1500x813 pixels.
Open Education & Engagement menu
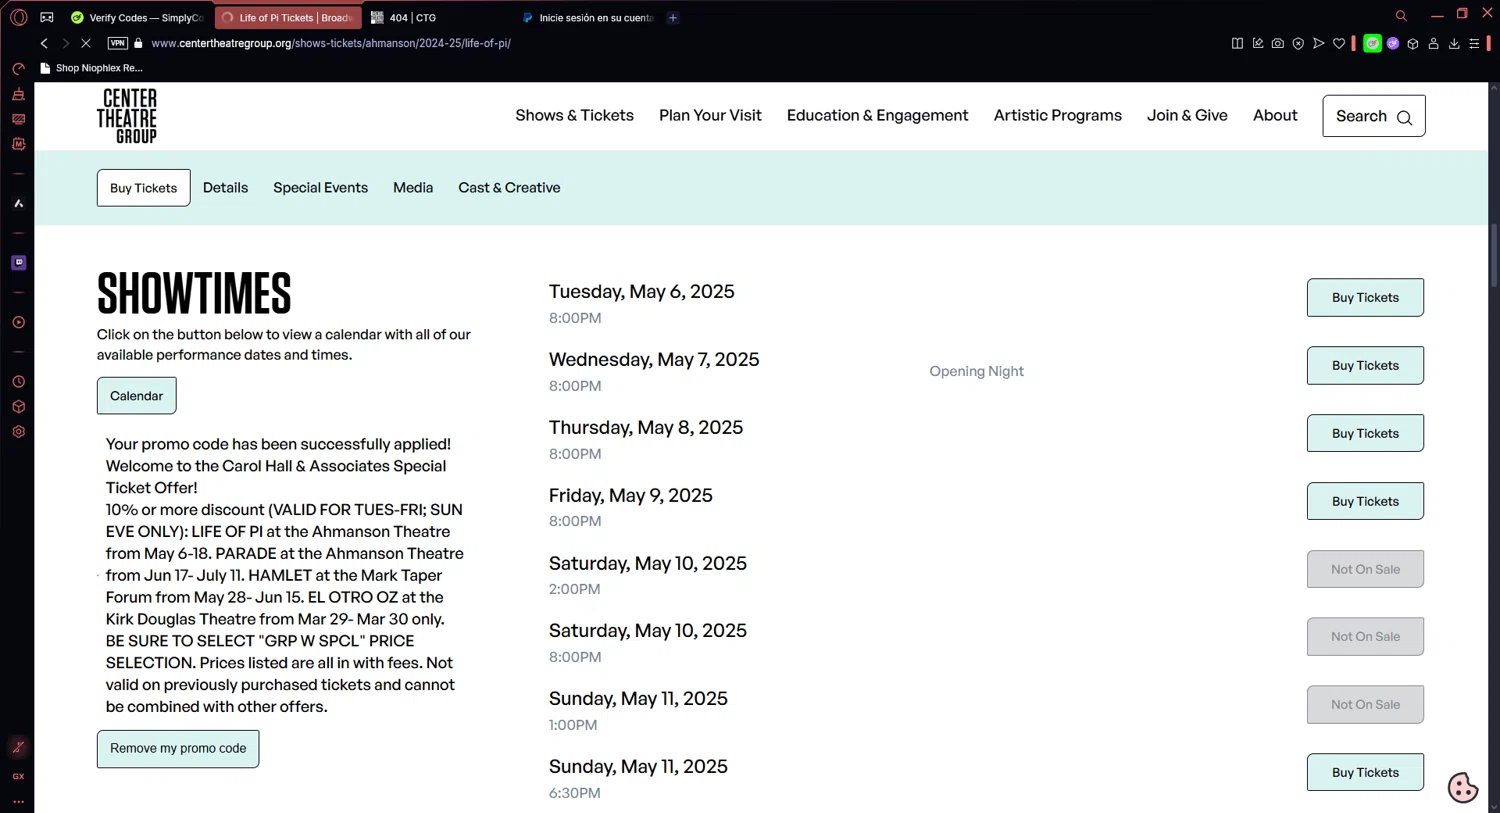point(877,115)
